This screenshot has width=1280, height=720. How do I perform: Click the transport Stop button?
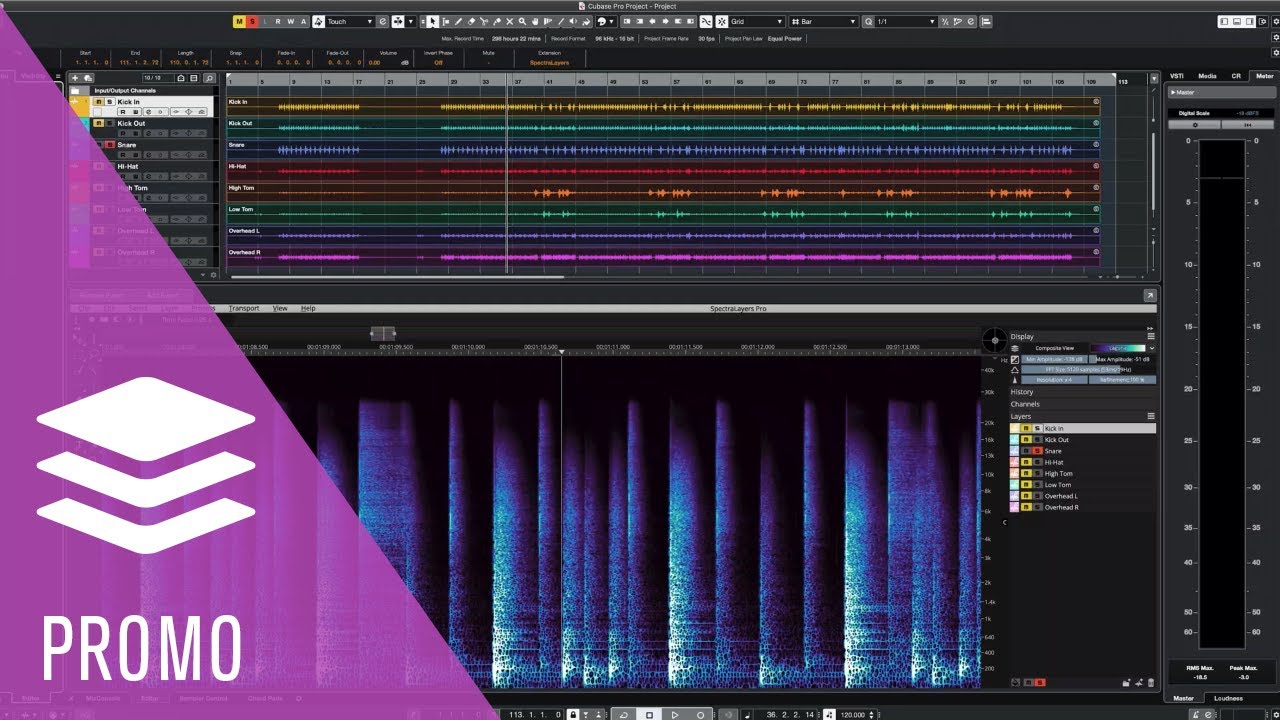pos(649,715)
